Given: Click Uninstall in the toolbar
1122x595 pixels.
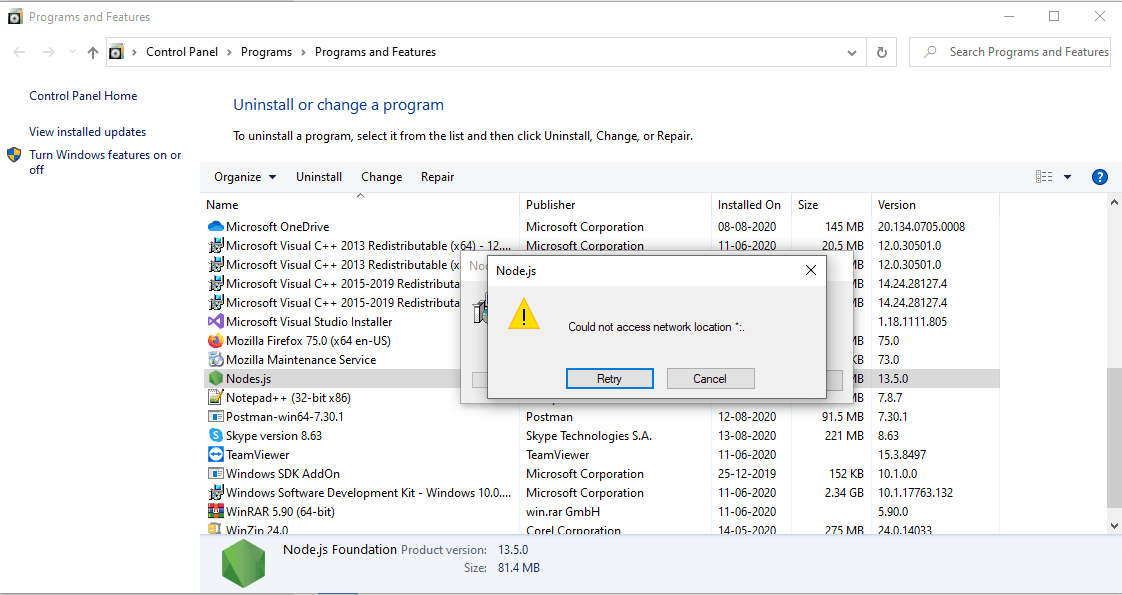Looking at the screenshot, I should pos(319,177).
